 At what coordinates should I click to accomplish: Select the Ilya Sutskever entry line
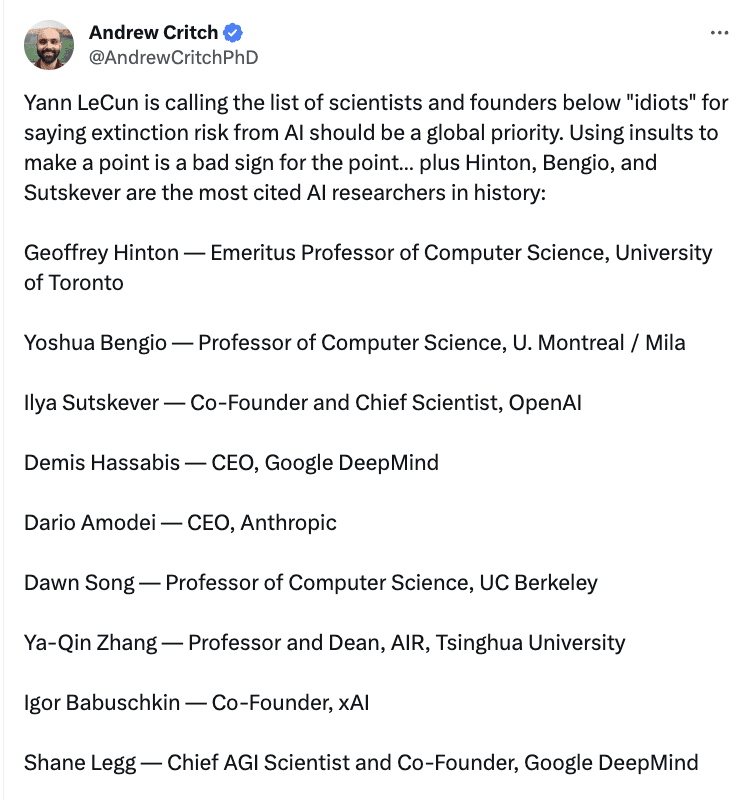(x=303, y=403)
